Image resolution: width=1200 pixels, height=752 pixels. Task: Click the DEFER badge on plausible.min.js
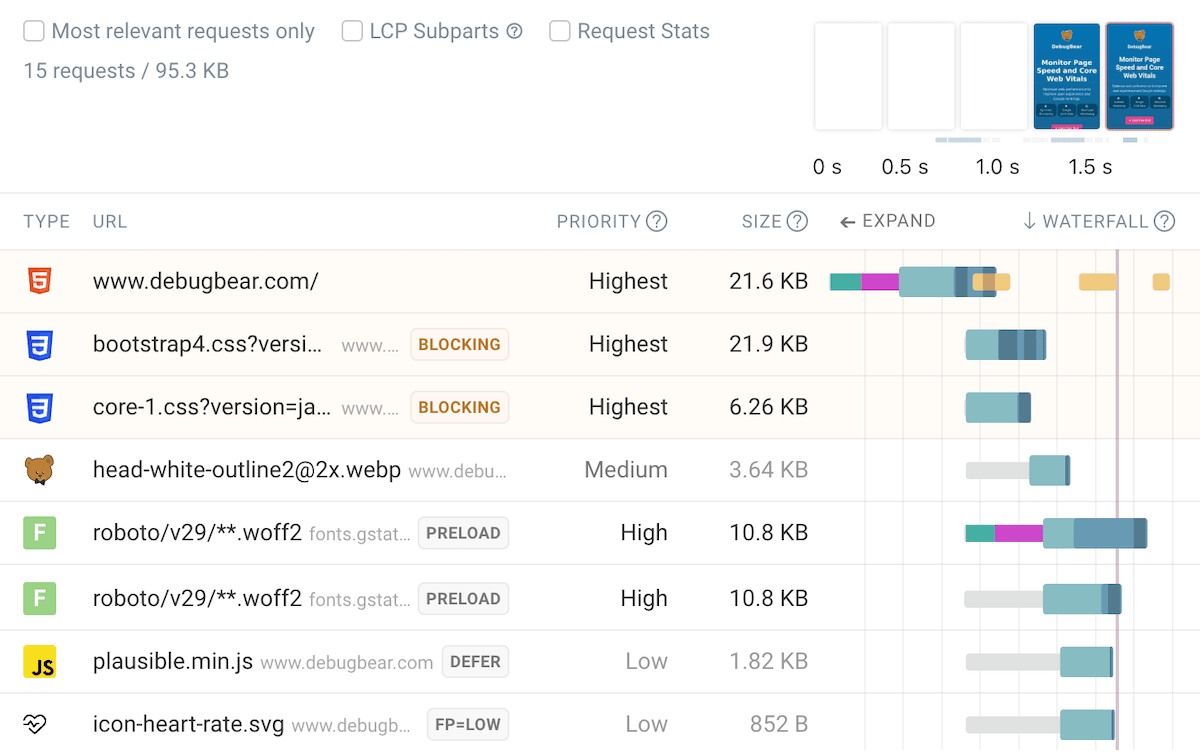475,662
